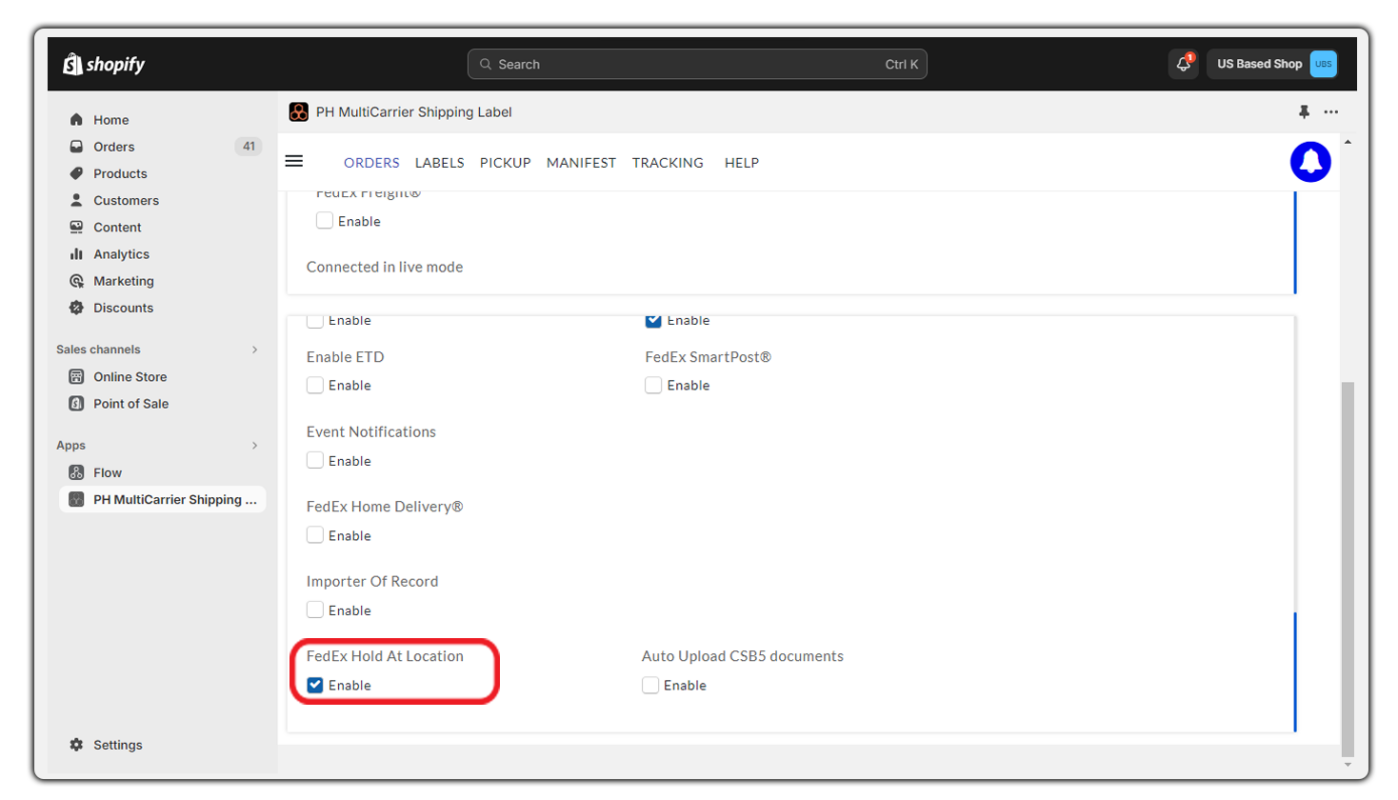The width and height of the screenshot is (1398, 800).
Task: Click the Point of Sale icon
Action: pos(76,404)
